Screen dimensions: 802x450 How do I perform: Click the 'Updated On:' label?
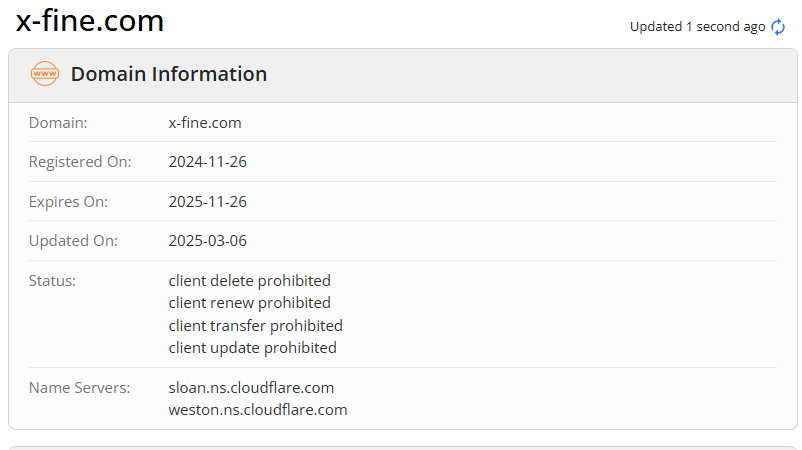tap(73, 240)
